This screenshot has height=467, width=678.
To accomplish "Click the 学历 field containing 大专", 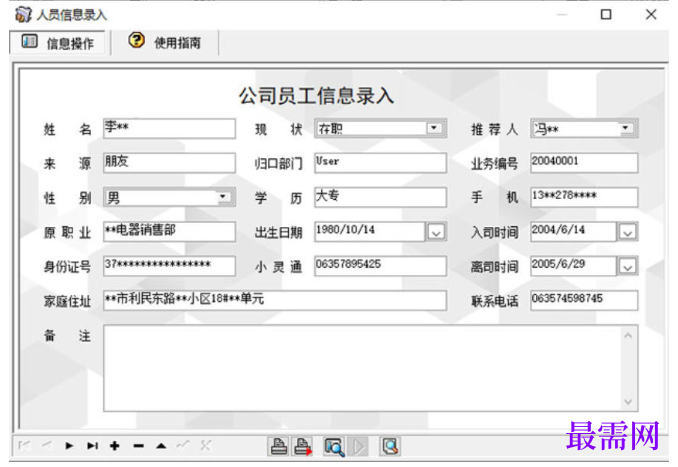I will 381,197.
